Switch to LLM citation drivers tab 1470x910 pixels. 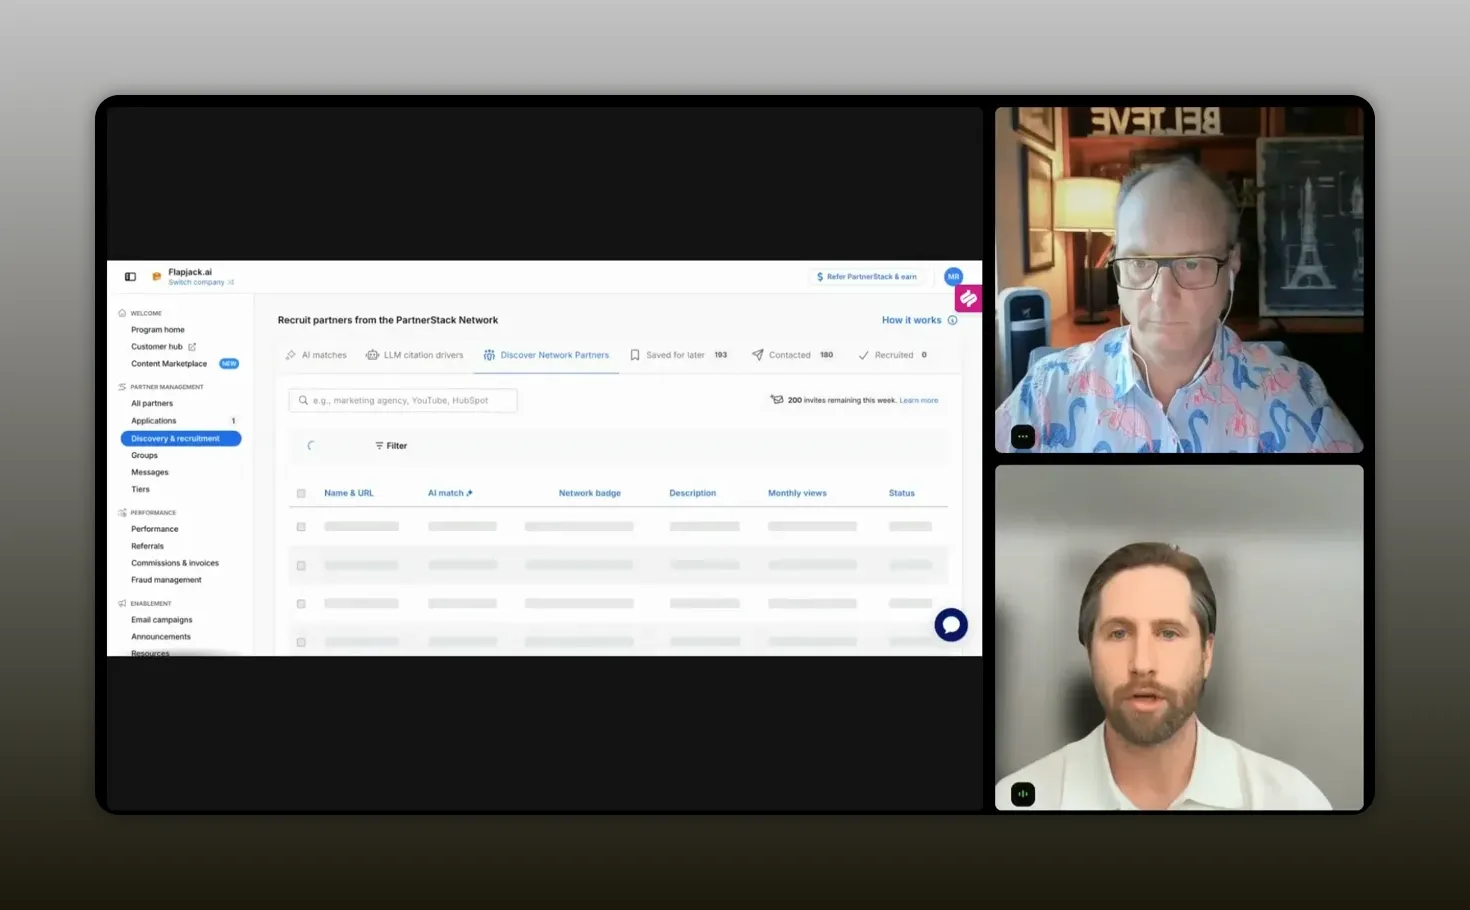click(x=415, y=355)
